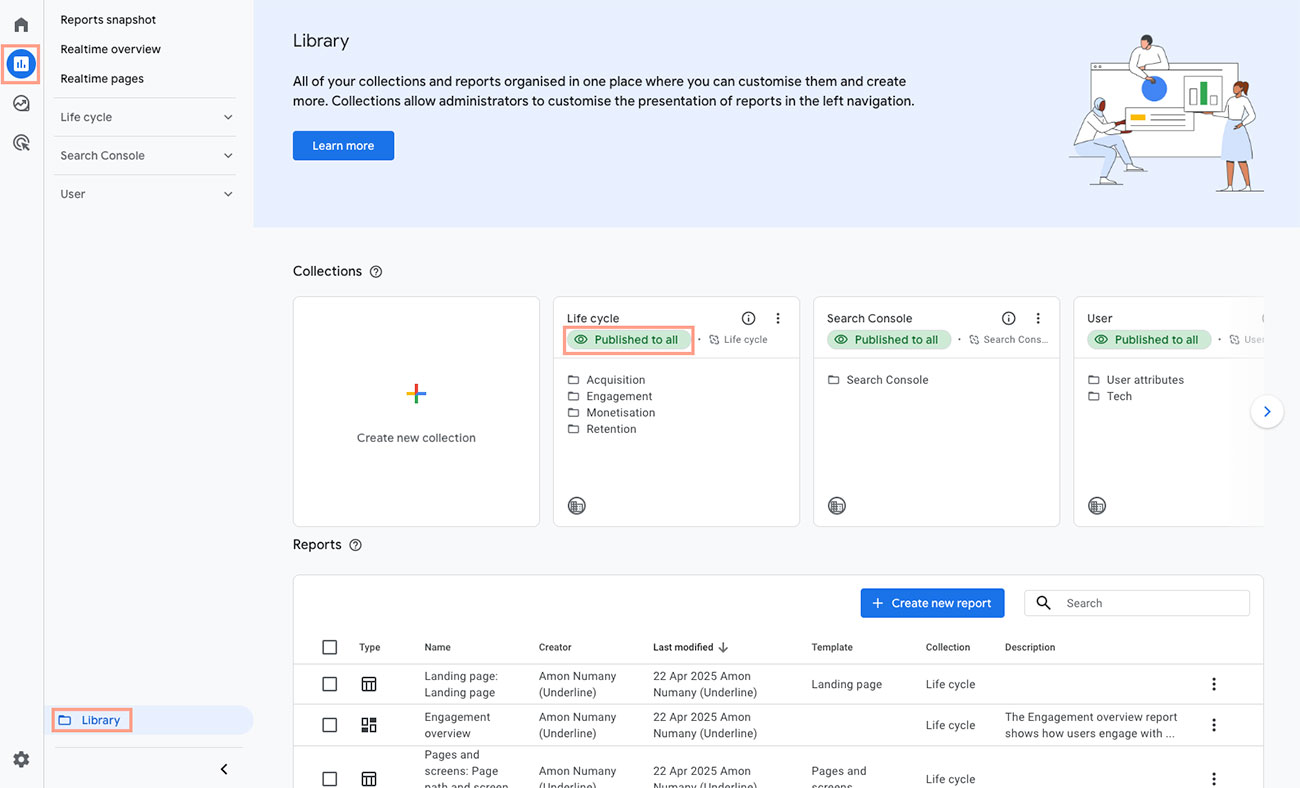Image resolution: width=1300 pixels, height=788 pixels.
Task: Open Search Console collection info icon
Action: 1008,318
